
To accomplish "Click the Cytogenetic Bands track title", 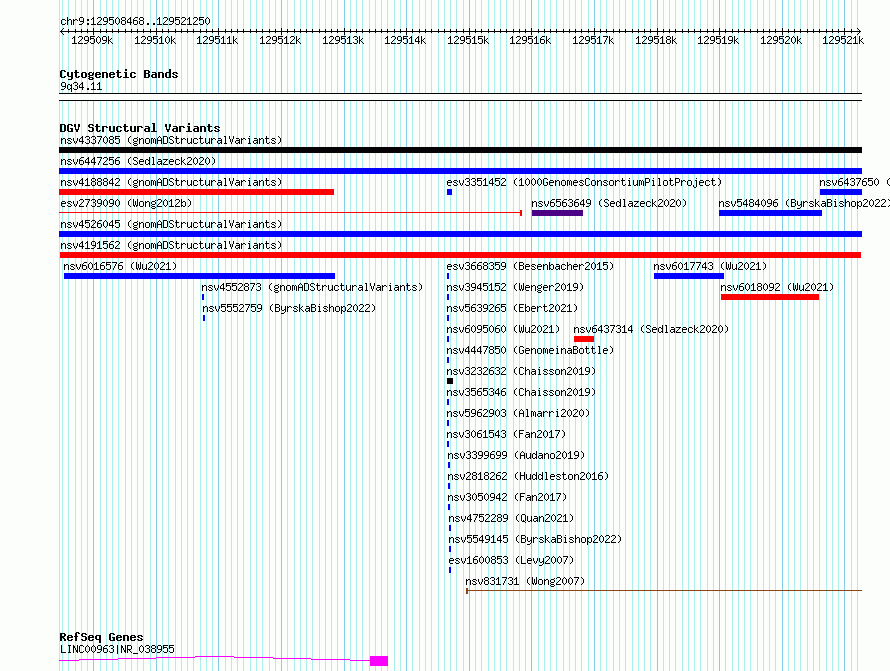I will (119, 74).
